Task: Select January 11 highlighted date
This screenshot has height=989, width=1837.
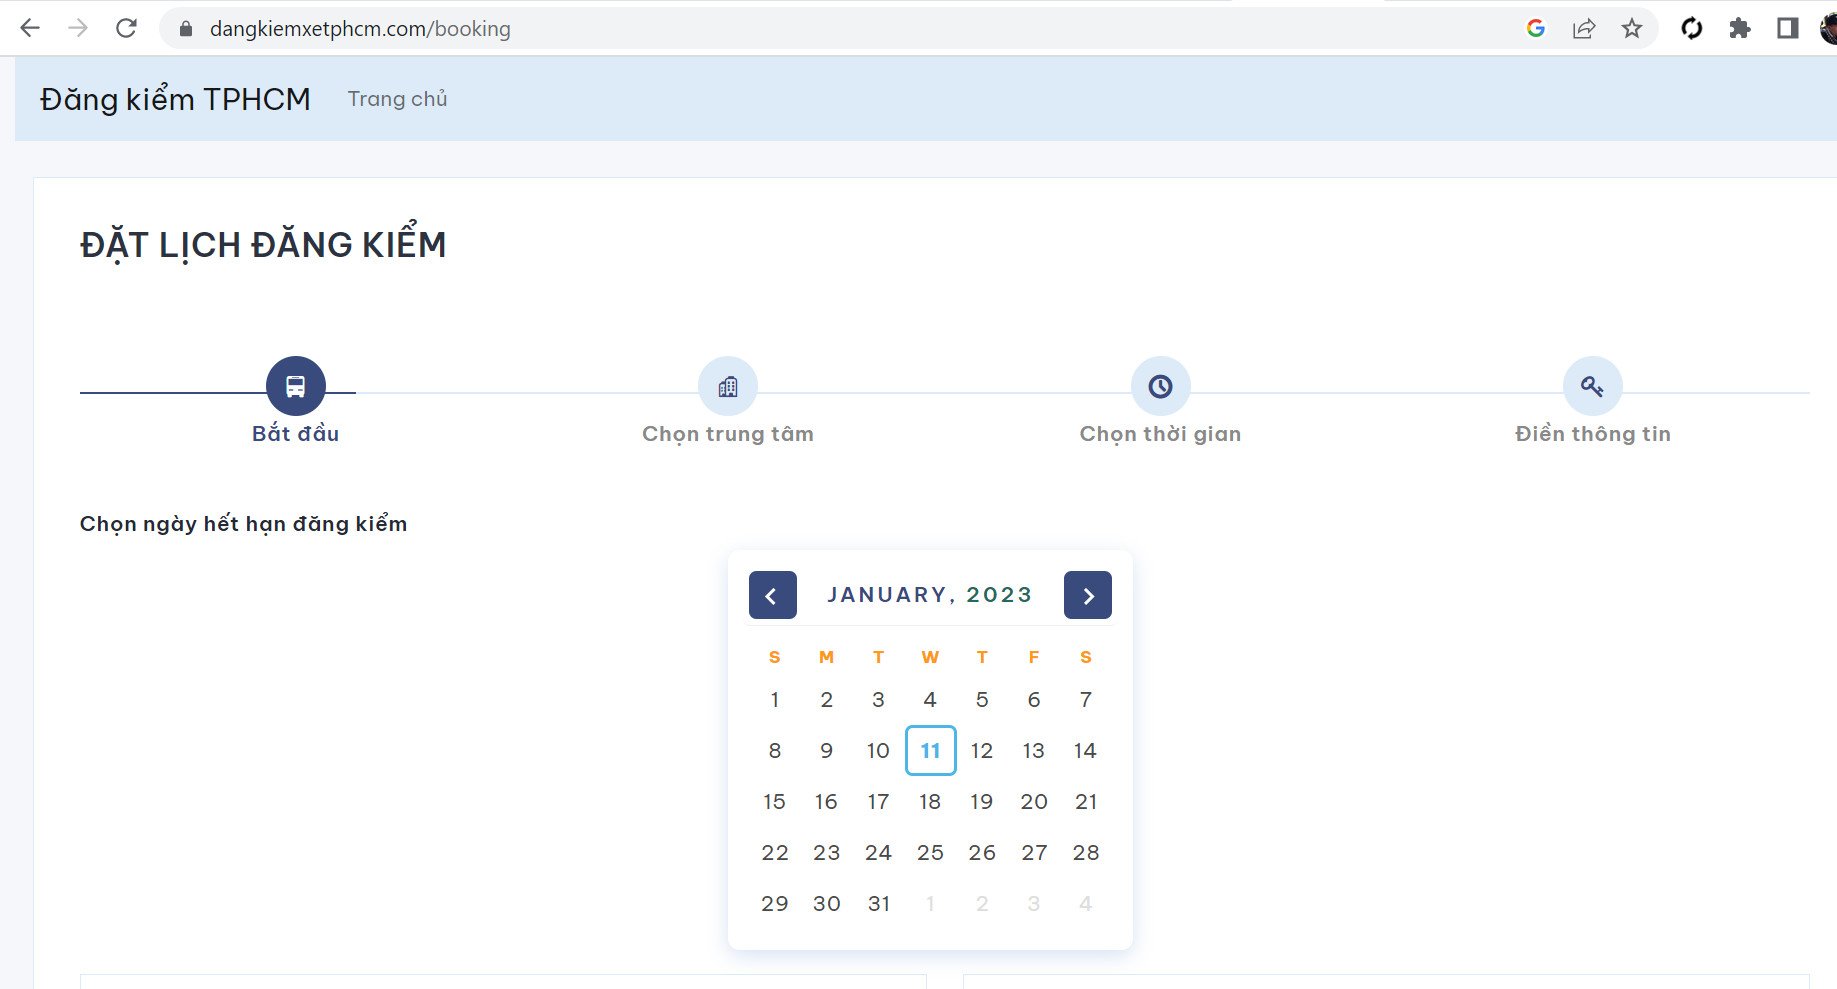Action: pyautogui.click(x=930, y=750)
